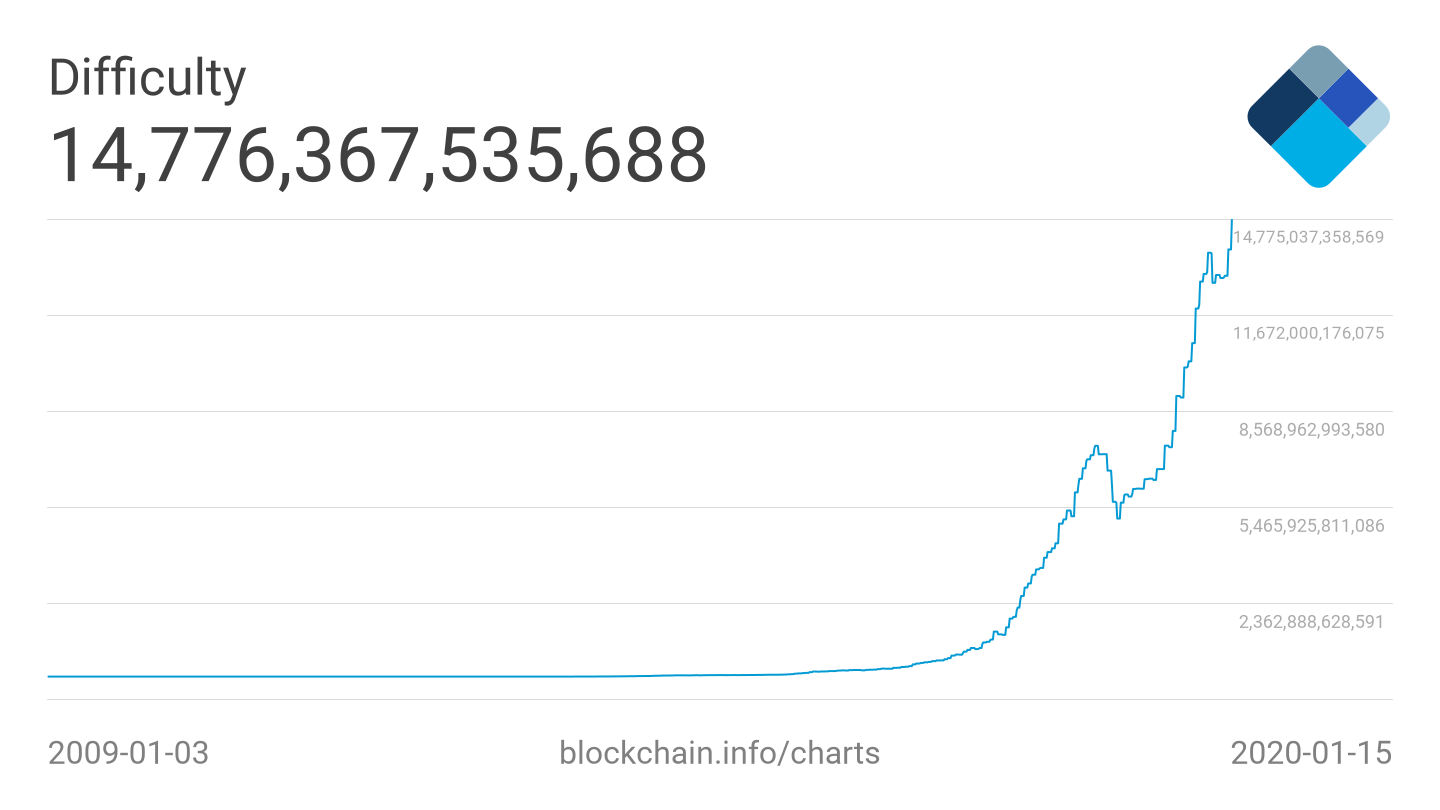
Task: Click the local peak before the mid-chart dip
Action: coord(1097,447)
